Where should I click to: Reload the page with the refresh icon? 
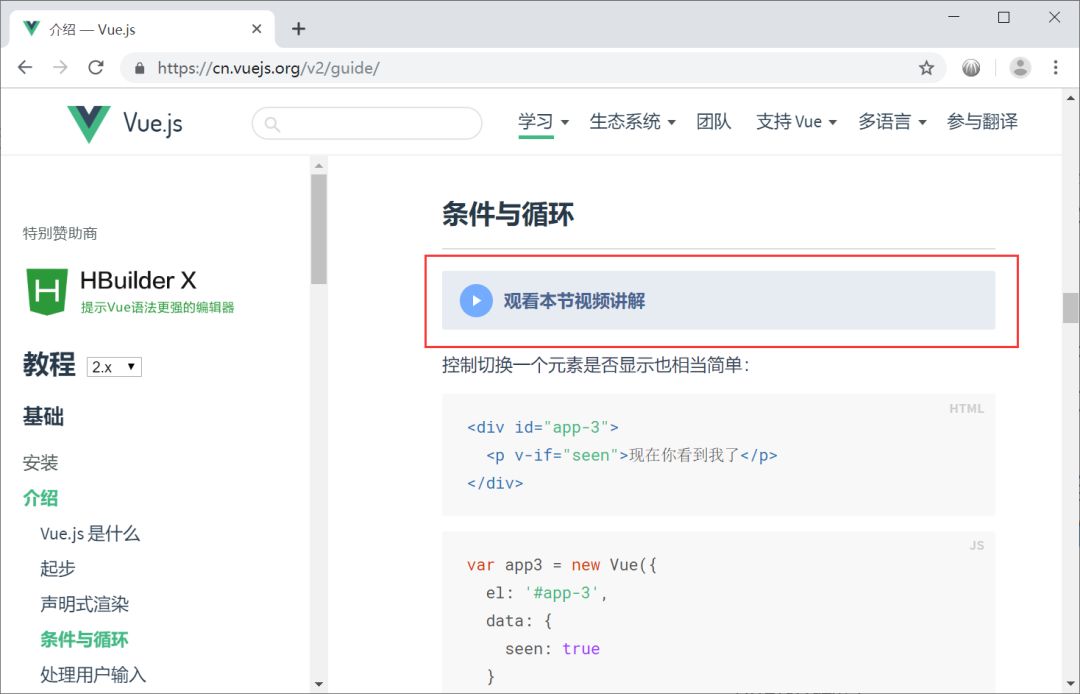point(95,68)
